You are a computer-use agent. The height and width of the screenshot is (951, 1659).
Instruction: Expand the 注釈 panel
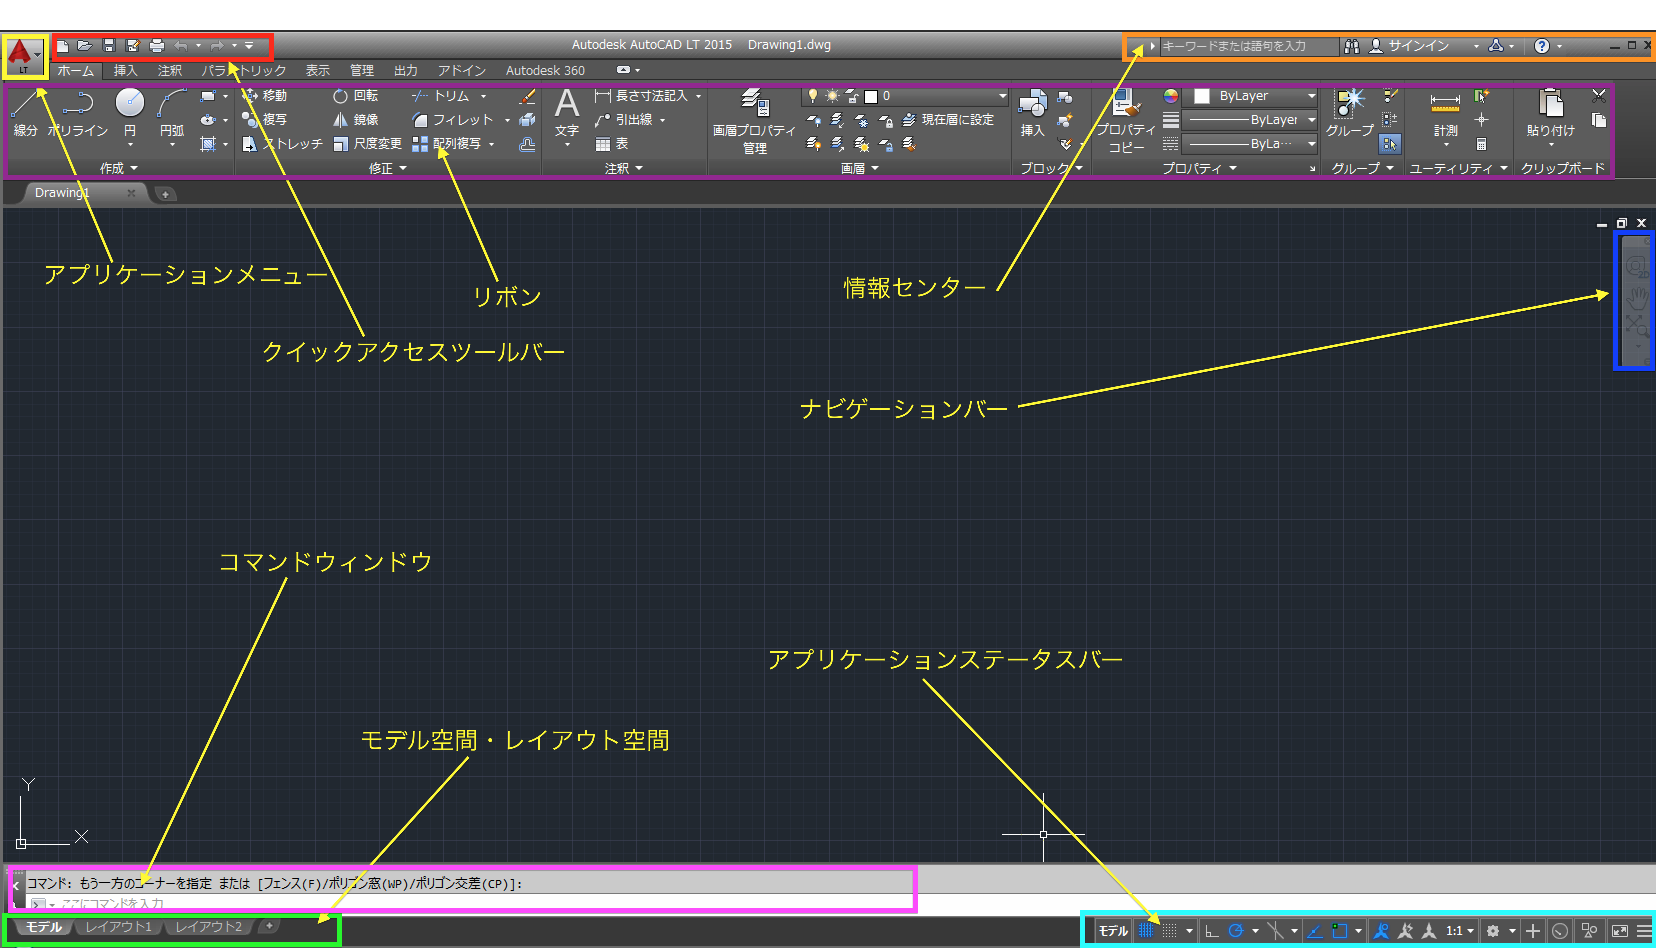click(624, 169)
